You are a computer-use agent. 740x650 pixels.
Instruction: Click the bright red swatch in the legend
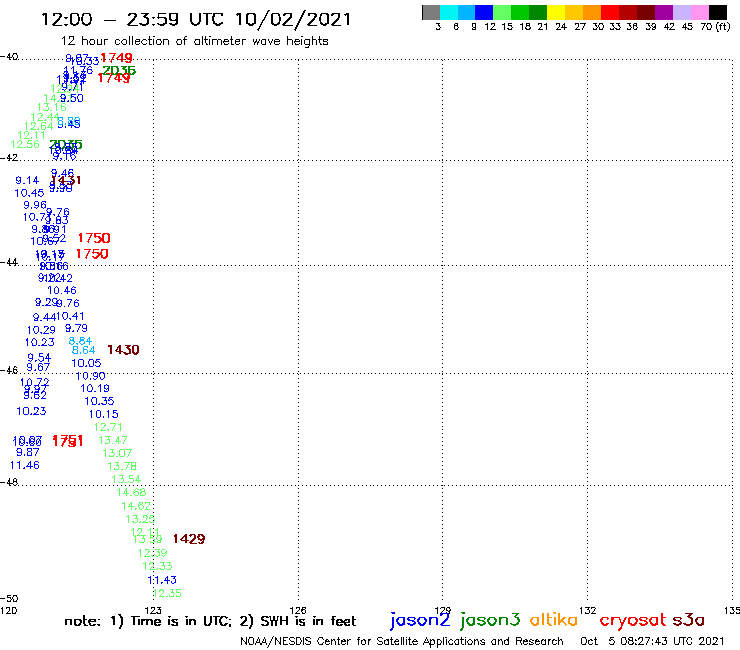610,12
